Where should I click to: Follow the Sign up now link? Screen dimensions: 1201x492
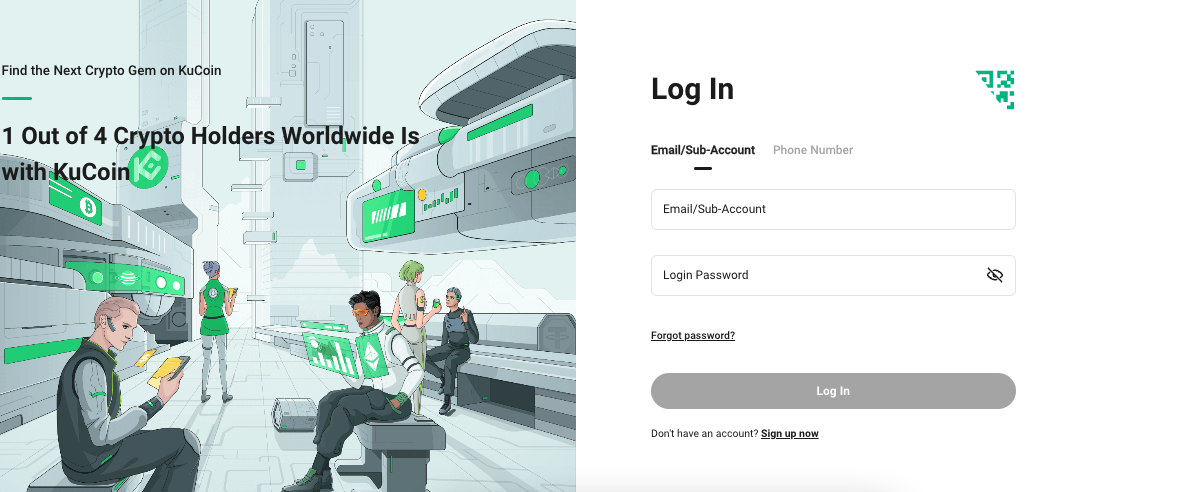(x=790, y=434)
